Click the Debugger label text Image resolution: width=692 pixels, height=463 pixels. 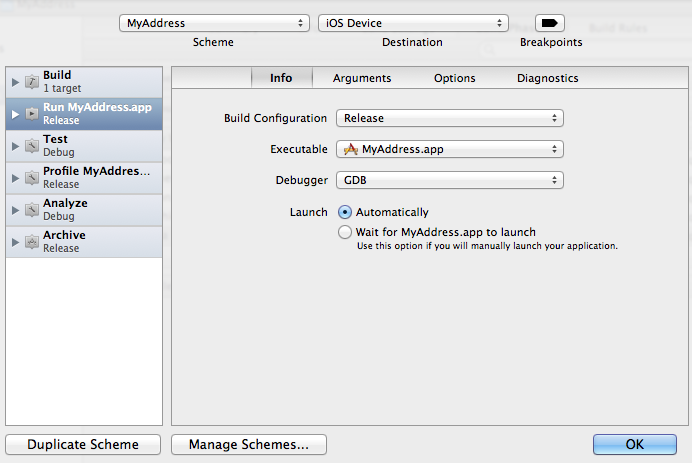[x=302, y=181]
